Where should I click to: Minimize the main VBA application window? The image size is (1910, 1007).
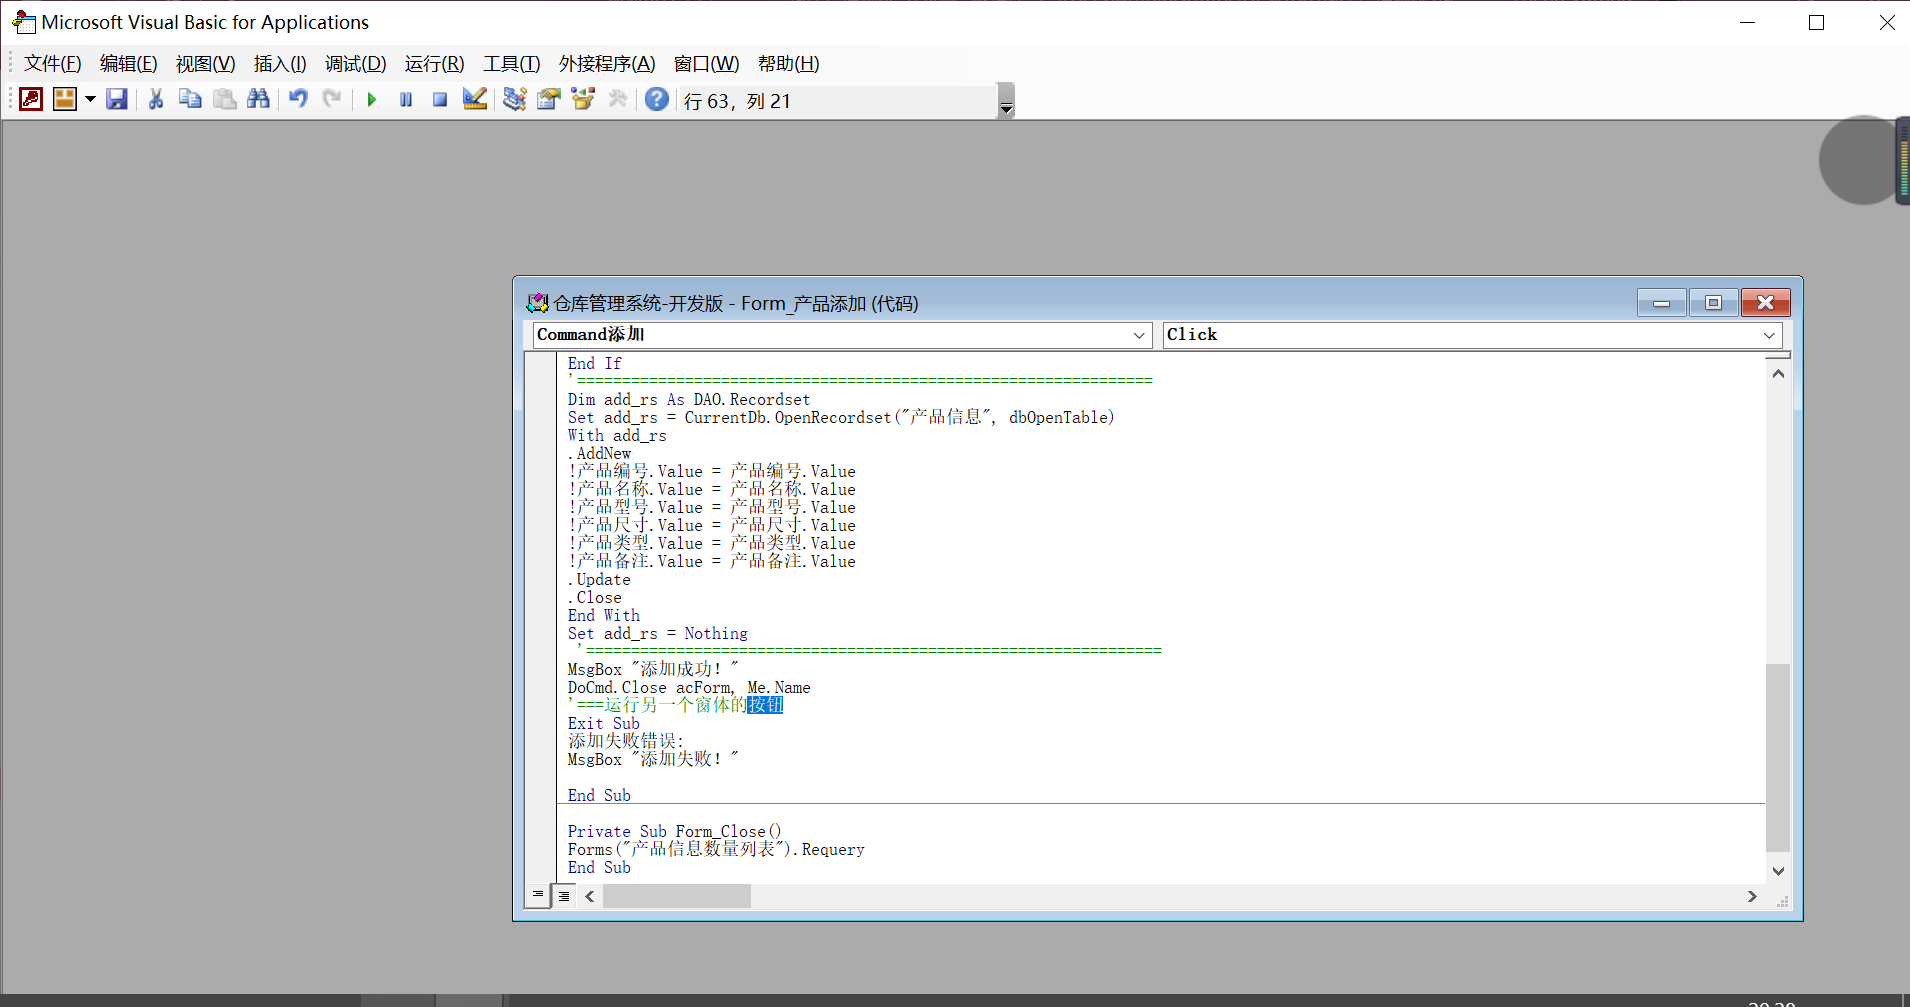tap(1748, 22)
